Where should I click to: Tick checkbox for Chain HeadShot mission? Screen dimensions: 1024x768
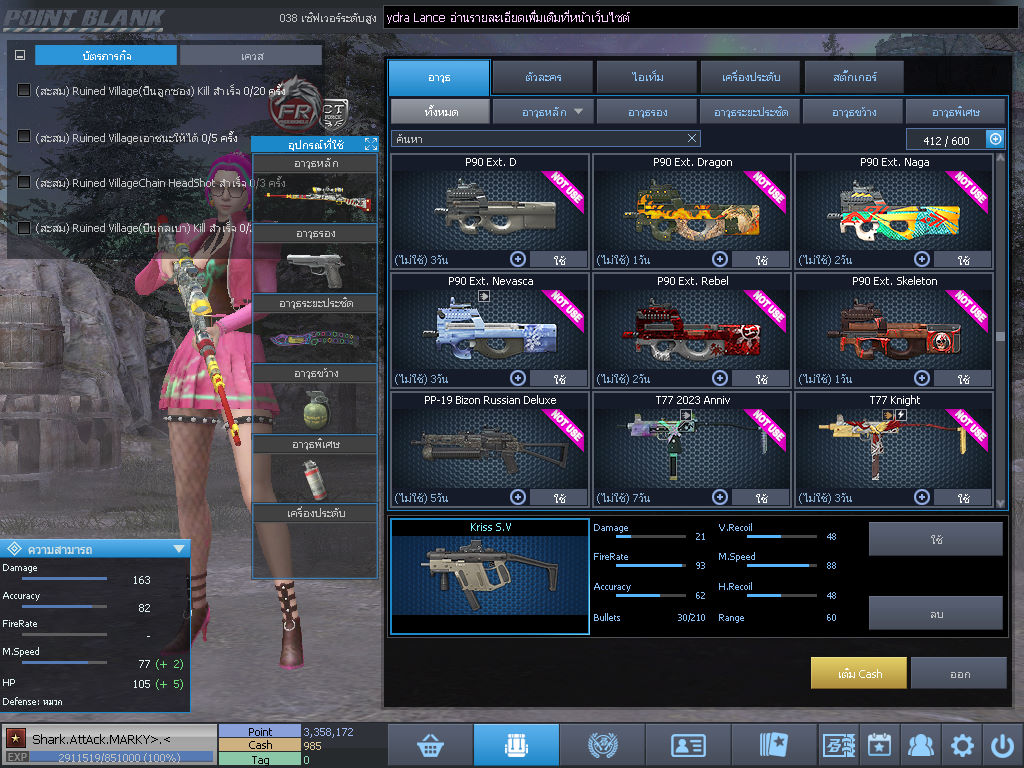click(24, 182)
